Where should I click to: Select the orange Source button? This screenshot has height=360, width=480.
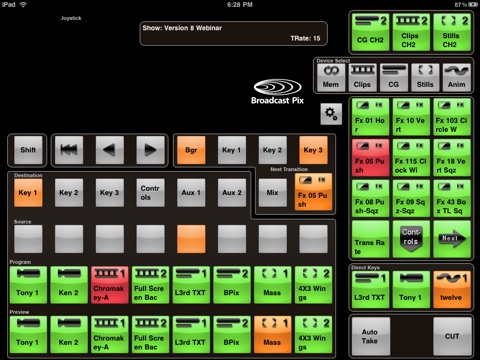(x=191, y=239)
